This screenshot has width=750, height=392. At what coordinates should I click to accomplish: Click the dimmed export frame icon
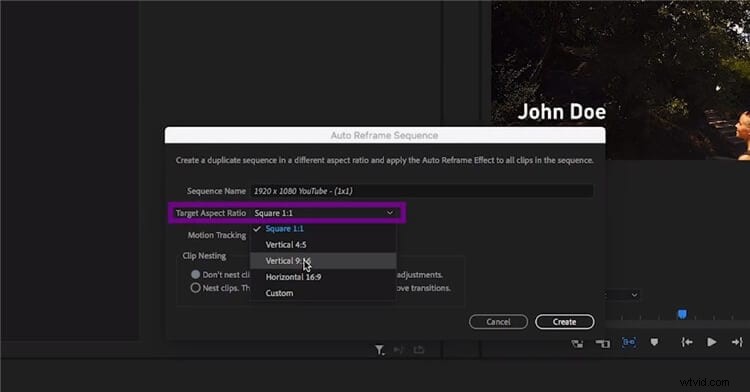pos(419,350)
